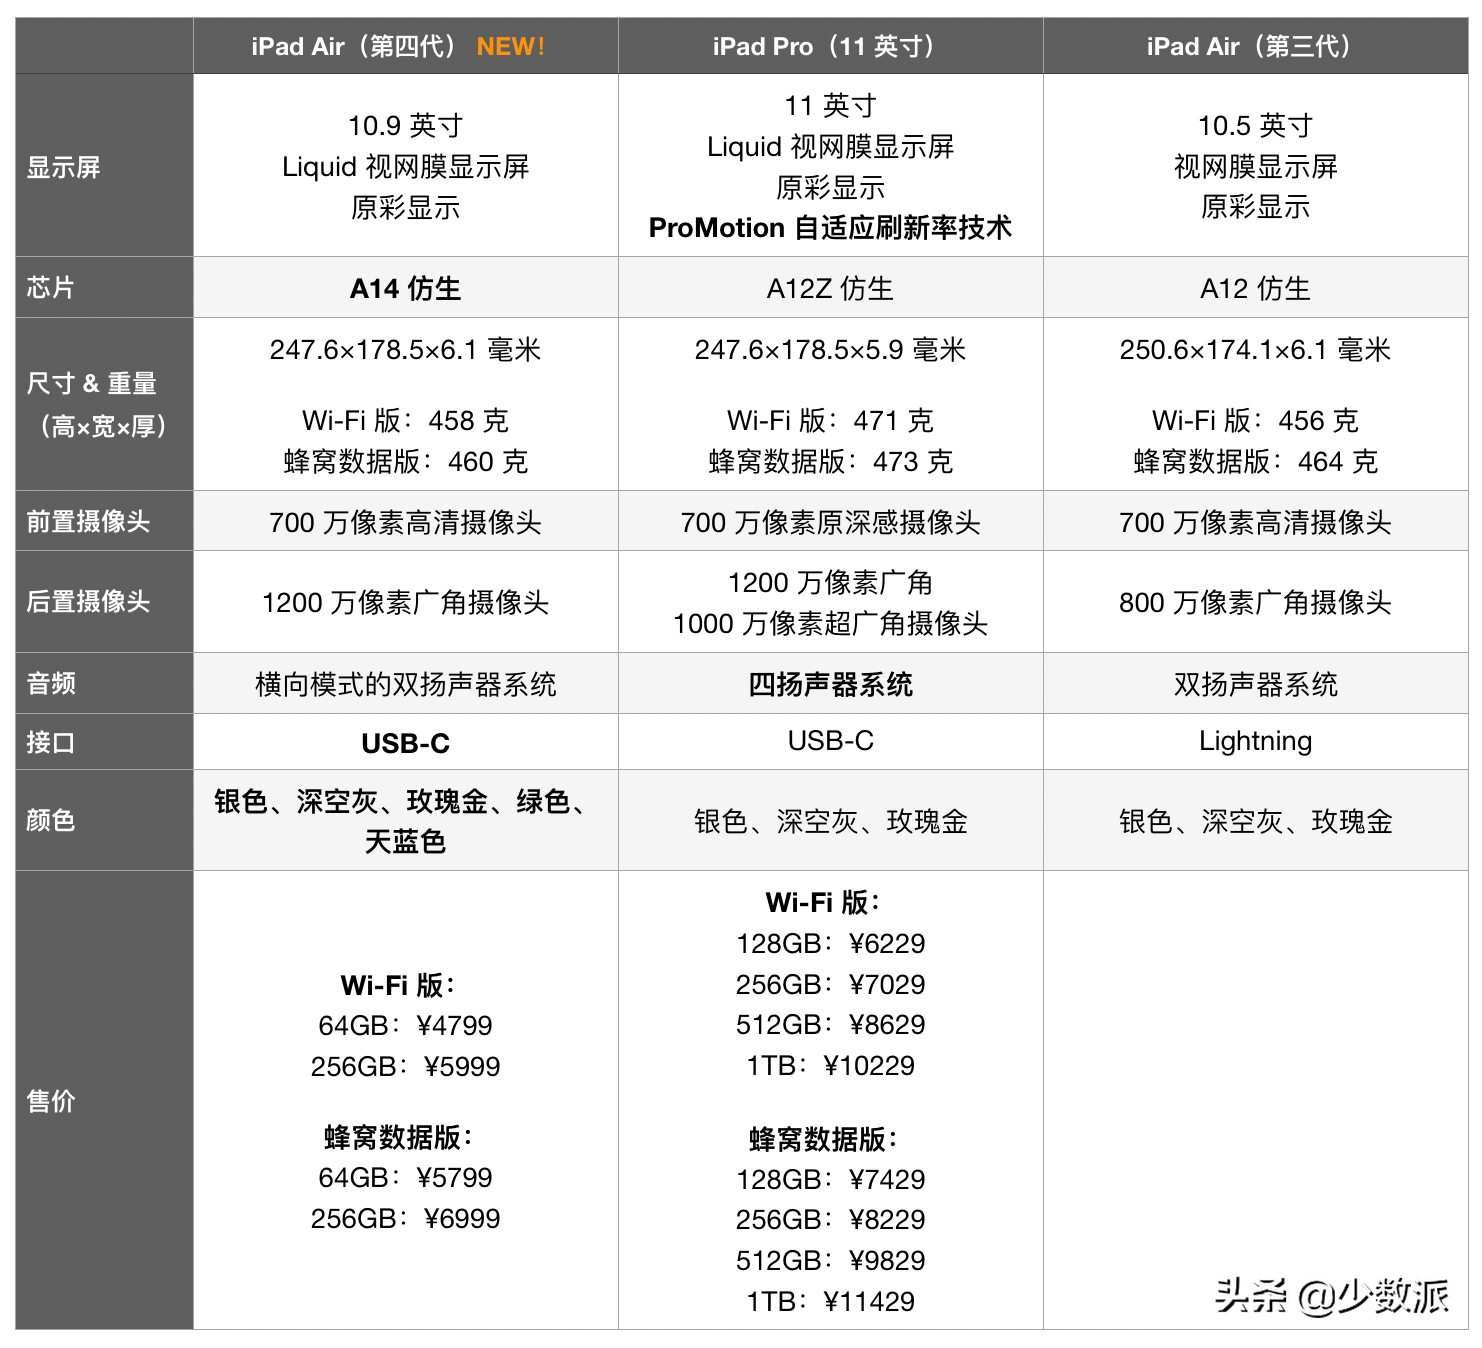Click the 247.6×178.5×5.9 毫米 dimensions
This screenshot has width=1482, height=1348.
(x=830, y=350)
